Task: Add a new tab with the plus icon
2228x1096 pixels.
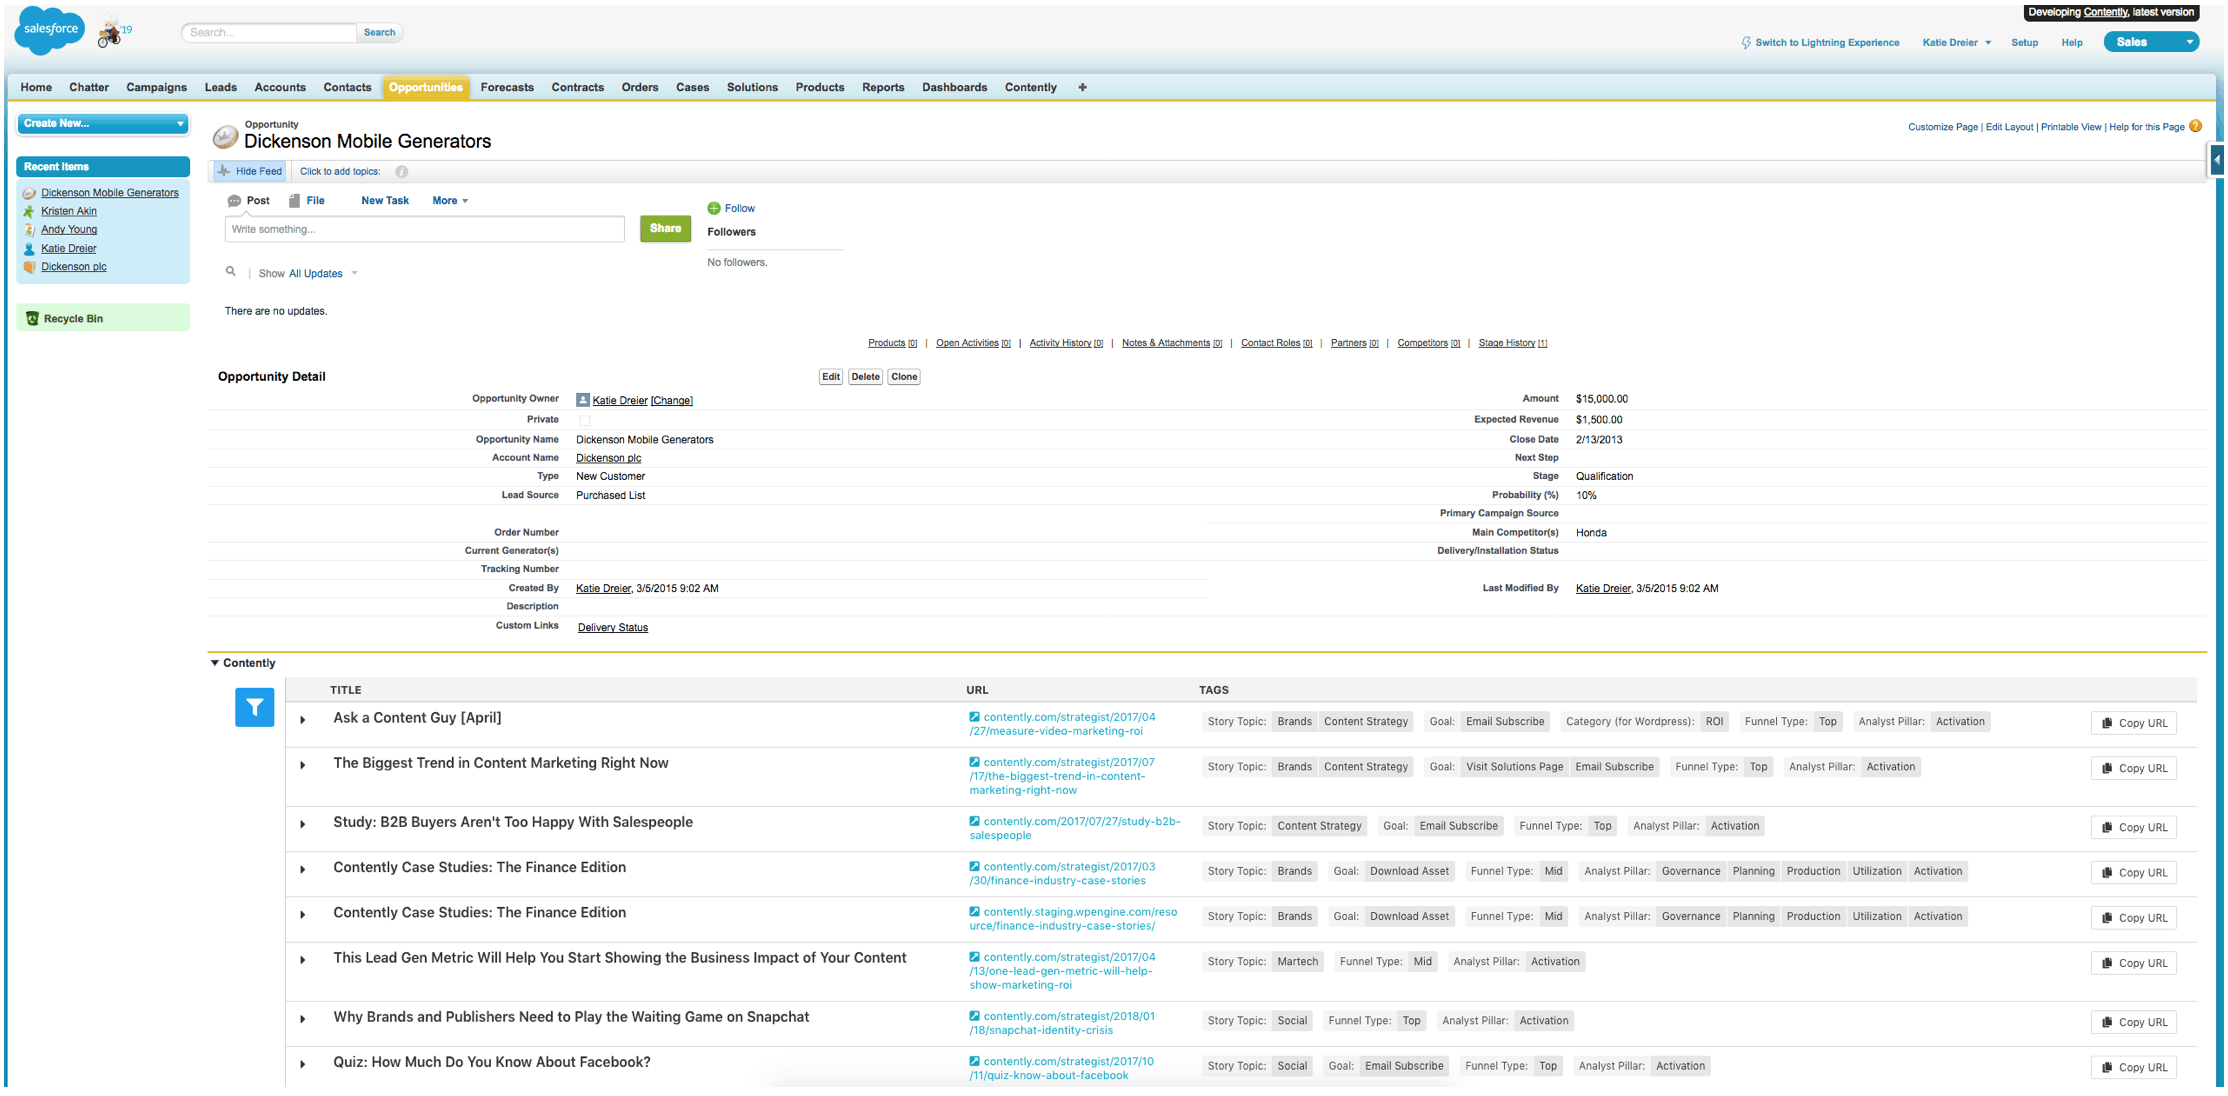Action: (x=1082, y=87)
